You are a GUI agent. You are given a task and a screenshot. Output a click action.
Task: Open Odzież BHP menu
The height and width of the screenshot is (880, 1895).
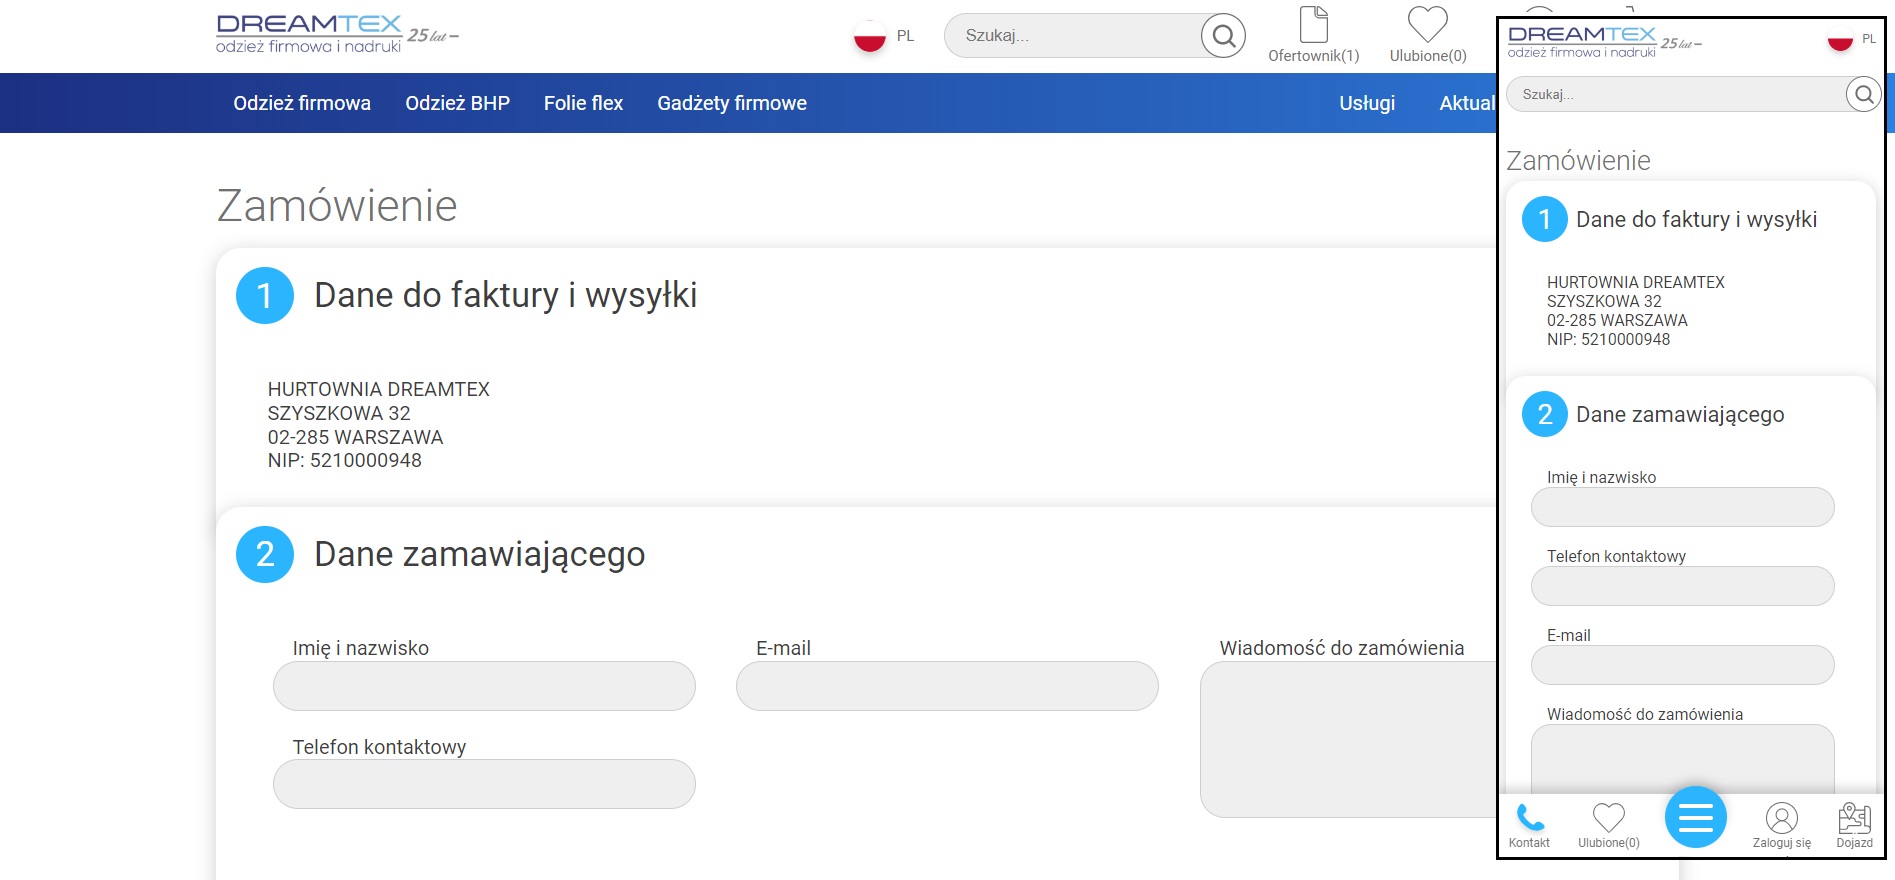pyautogui.click(x=457, y=103)
